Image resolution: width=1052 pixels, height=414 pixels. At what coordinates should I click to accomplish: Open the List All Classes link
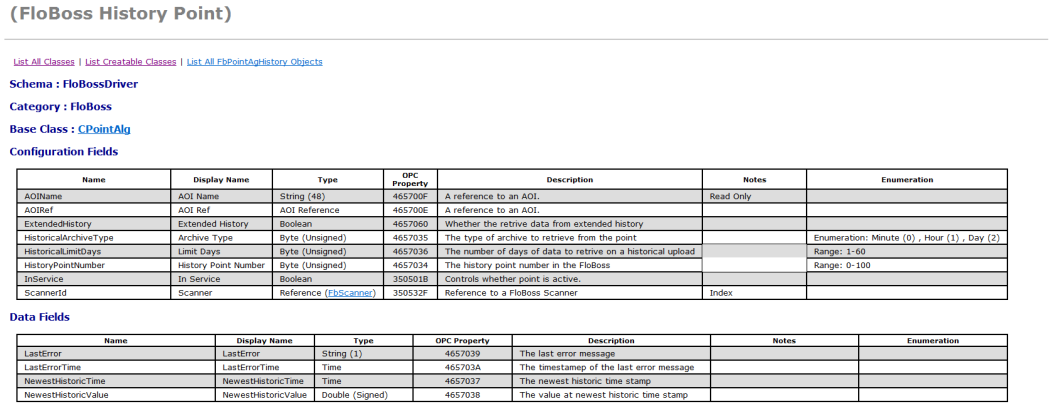[x=44, y=62]
